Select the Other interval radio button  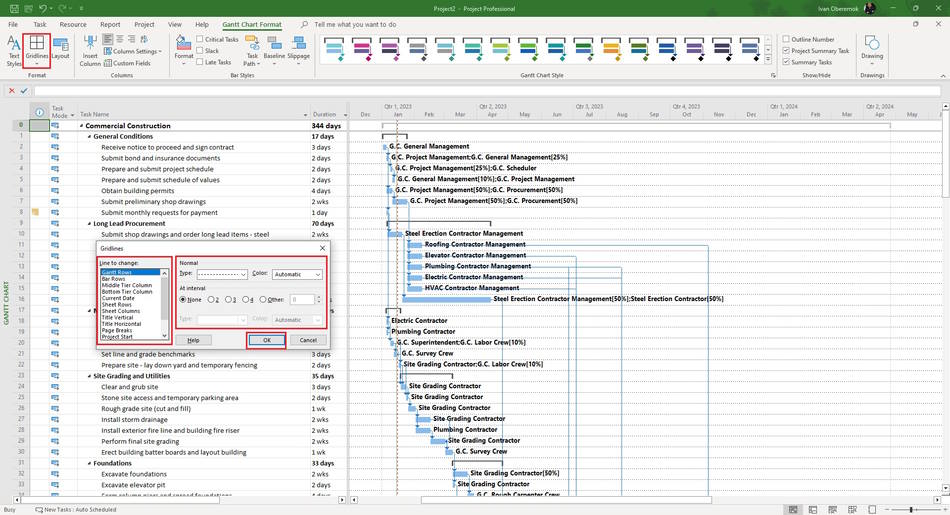(x=263, y=299)
